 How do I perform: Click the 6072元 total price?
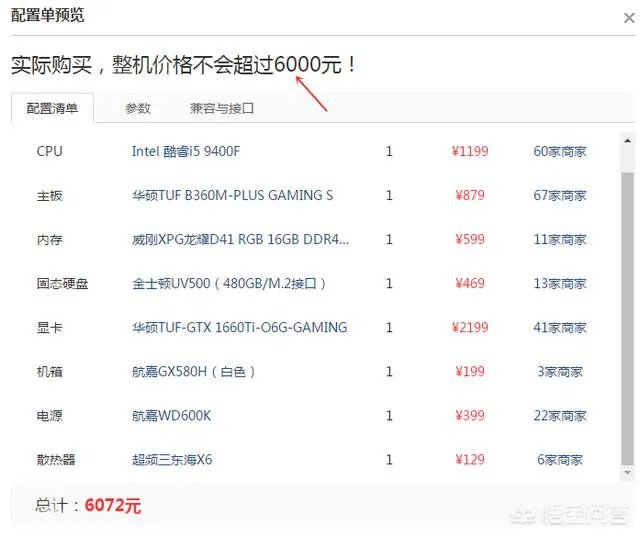113,506
